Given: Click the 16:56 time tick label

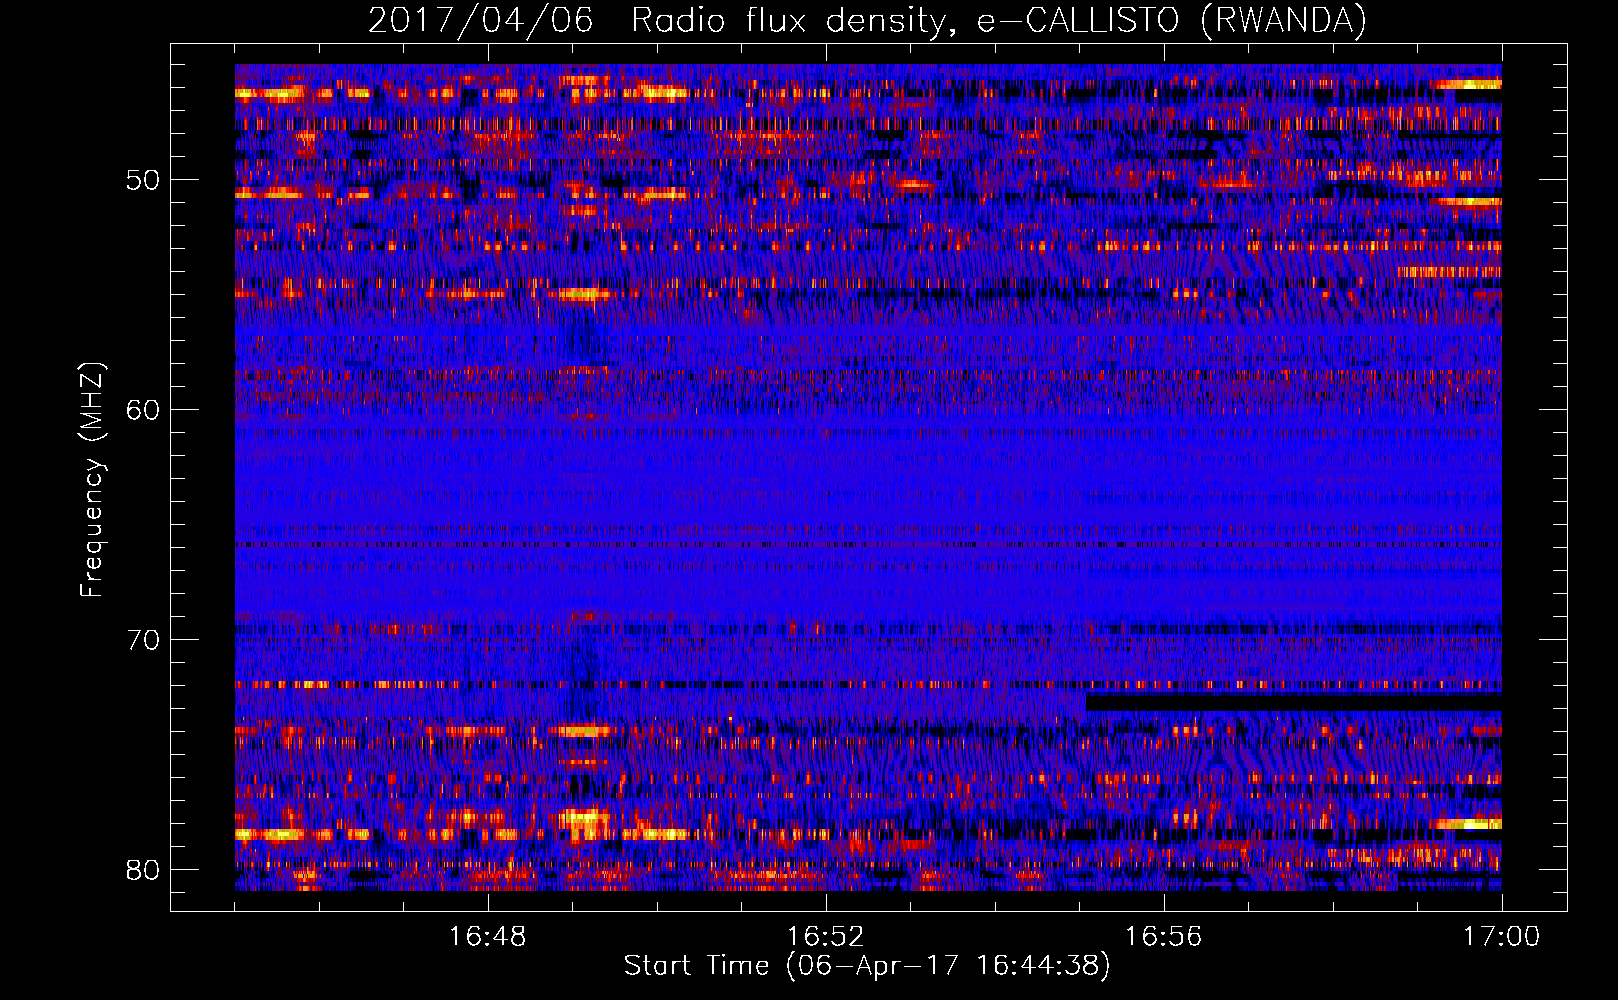Looking at the screenshot, I should click(x=1163, y=936).
